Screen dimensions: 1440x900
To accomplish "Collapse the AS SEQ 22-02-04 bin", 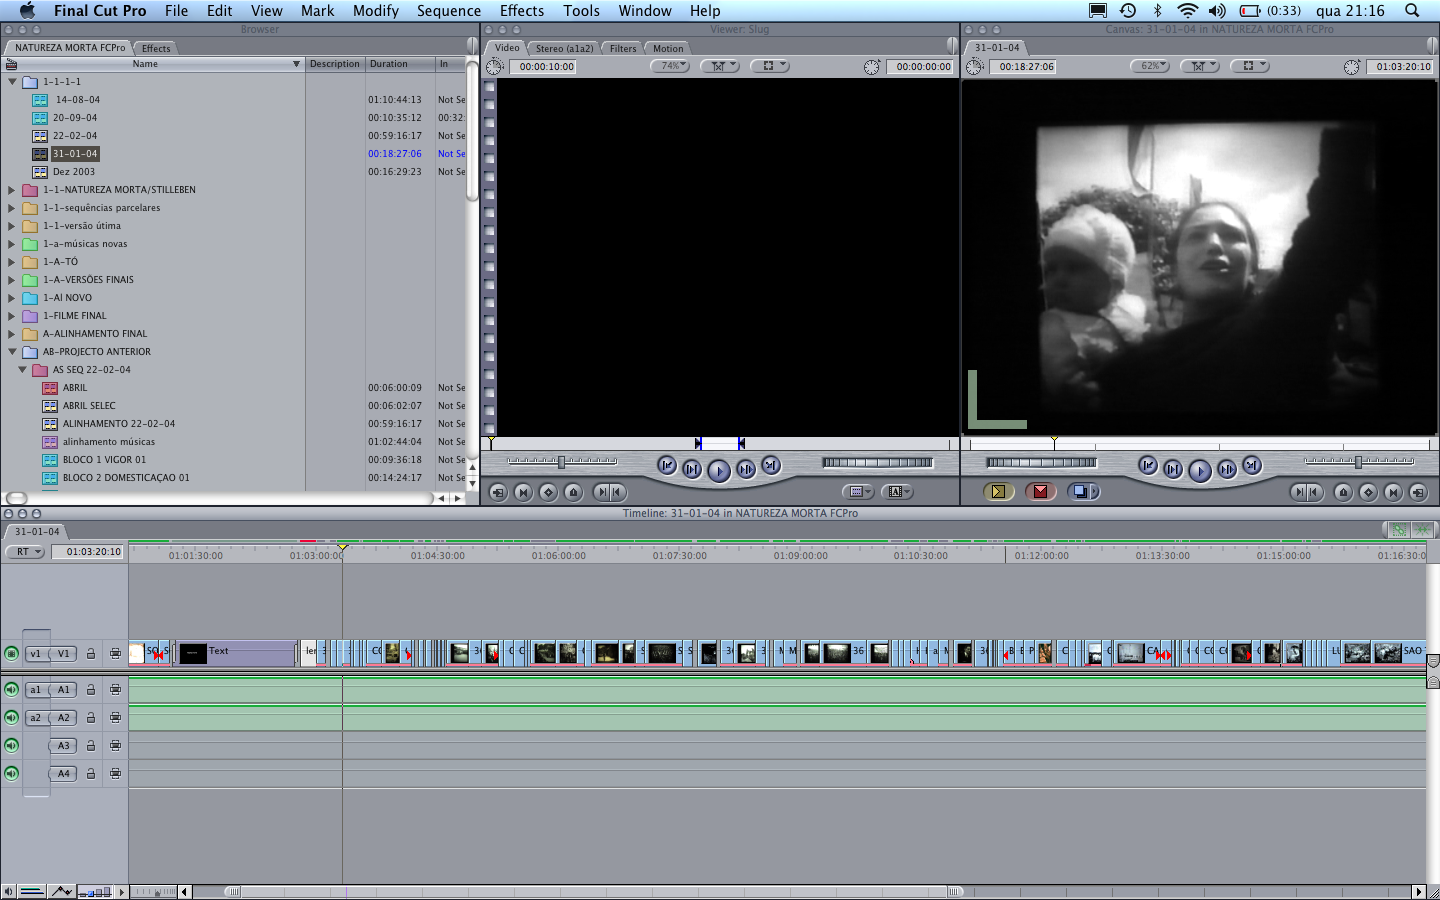I will tap(22, 370).
